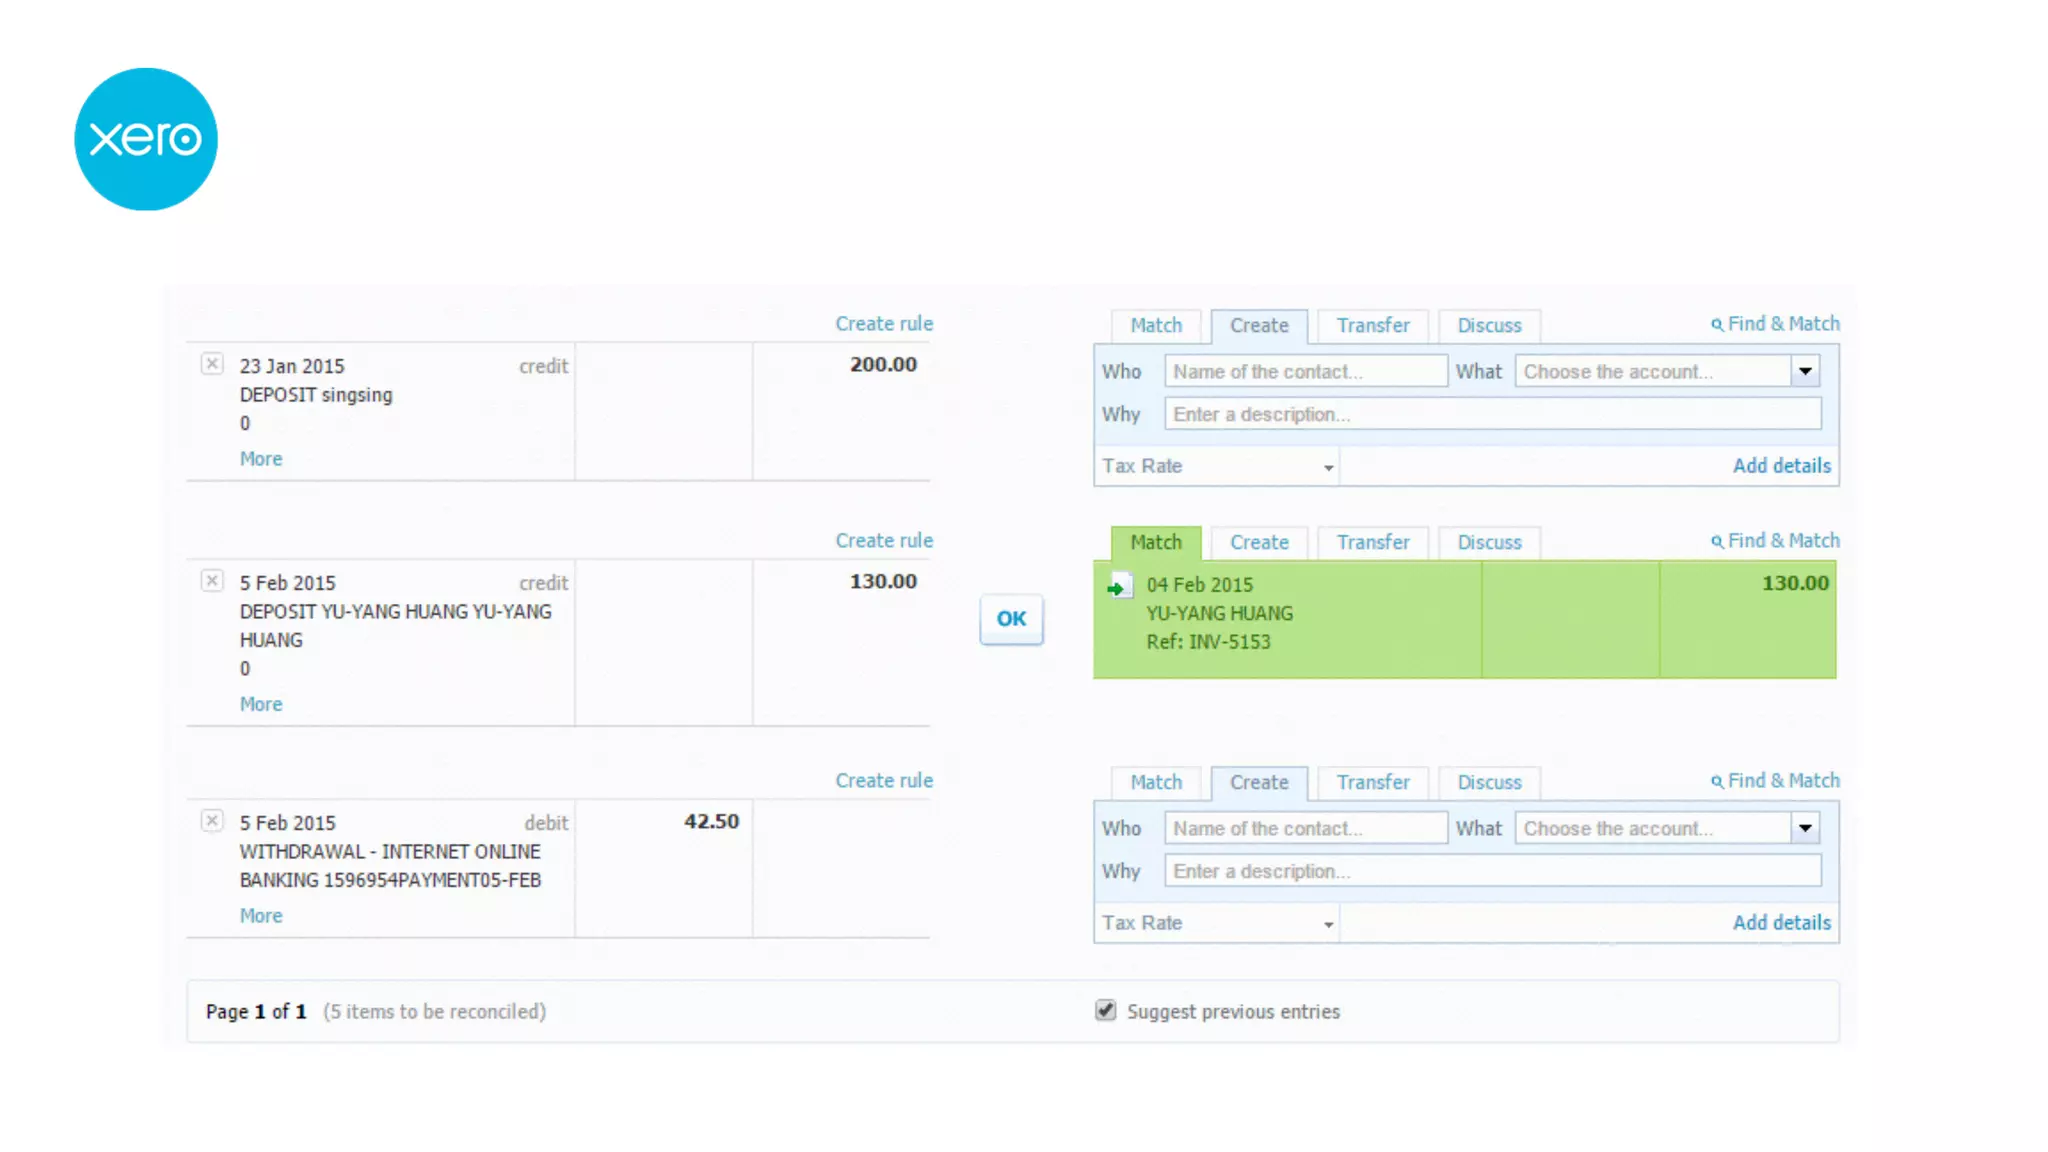Image resolution: width=2048 pixels, height=1152 pixels.
Task: Switch to Transfer tab for 130.00 deposit
Action: (1372, 542)
